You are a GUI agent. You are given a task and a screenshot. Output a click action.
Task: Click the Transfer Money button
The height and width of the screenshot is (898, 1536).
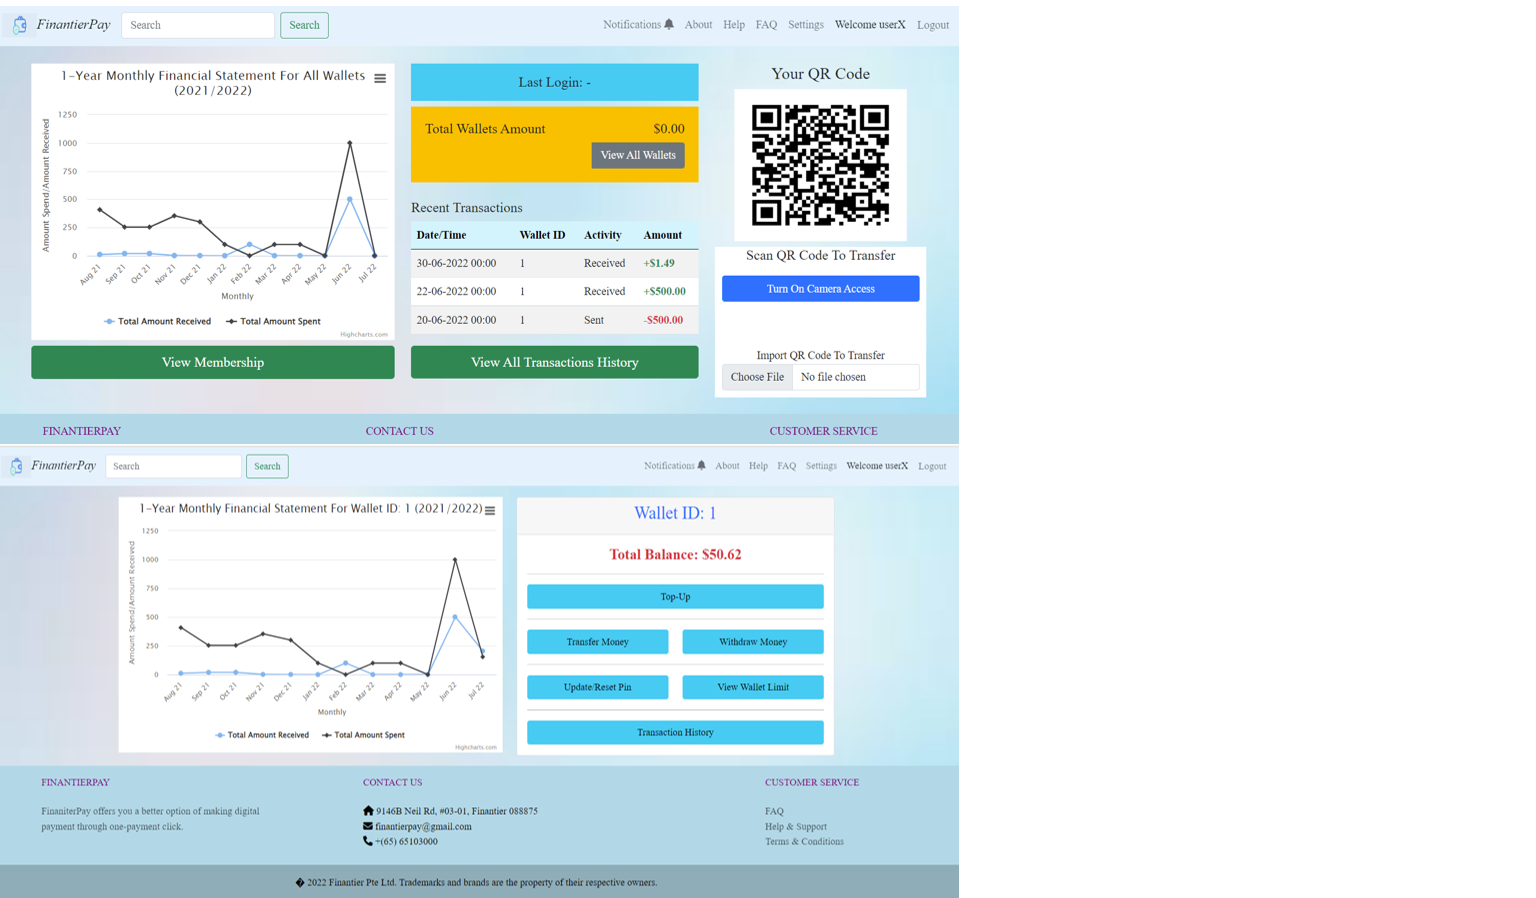pos(598,642)
